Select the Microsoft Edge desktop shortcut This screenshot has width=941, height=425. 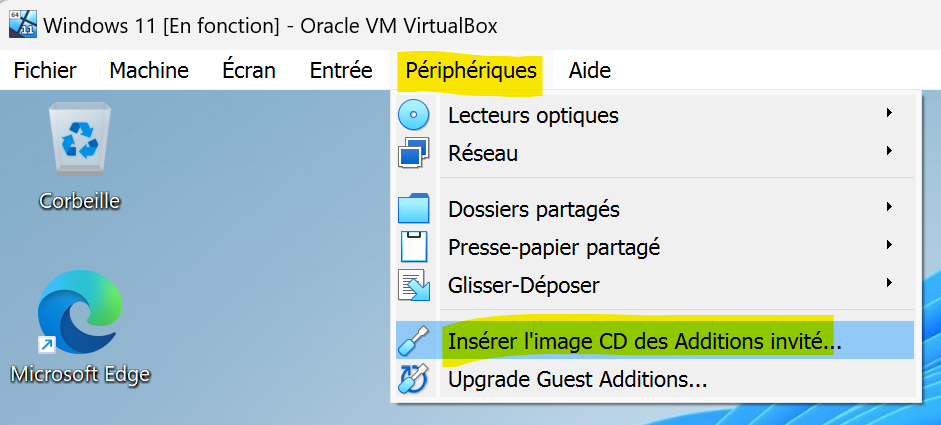(x=80, y=327)
